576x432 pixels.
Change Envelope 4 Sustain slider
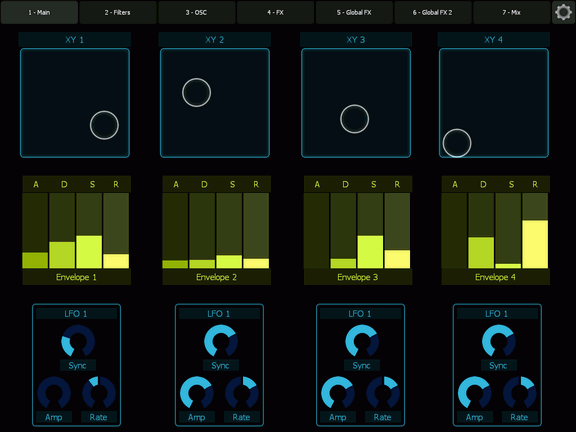[508, 231]
